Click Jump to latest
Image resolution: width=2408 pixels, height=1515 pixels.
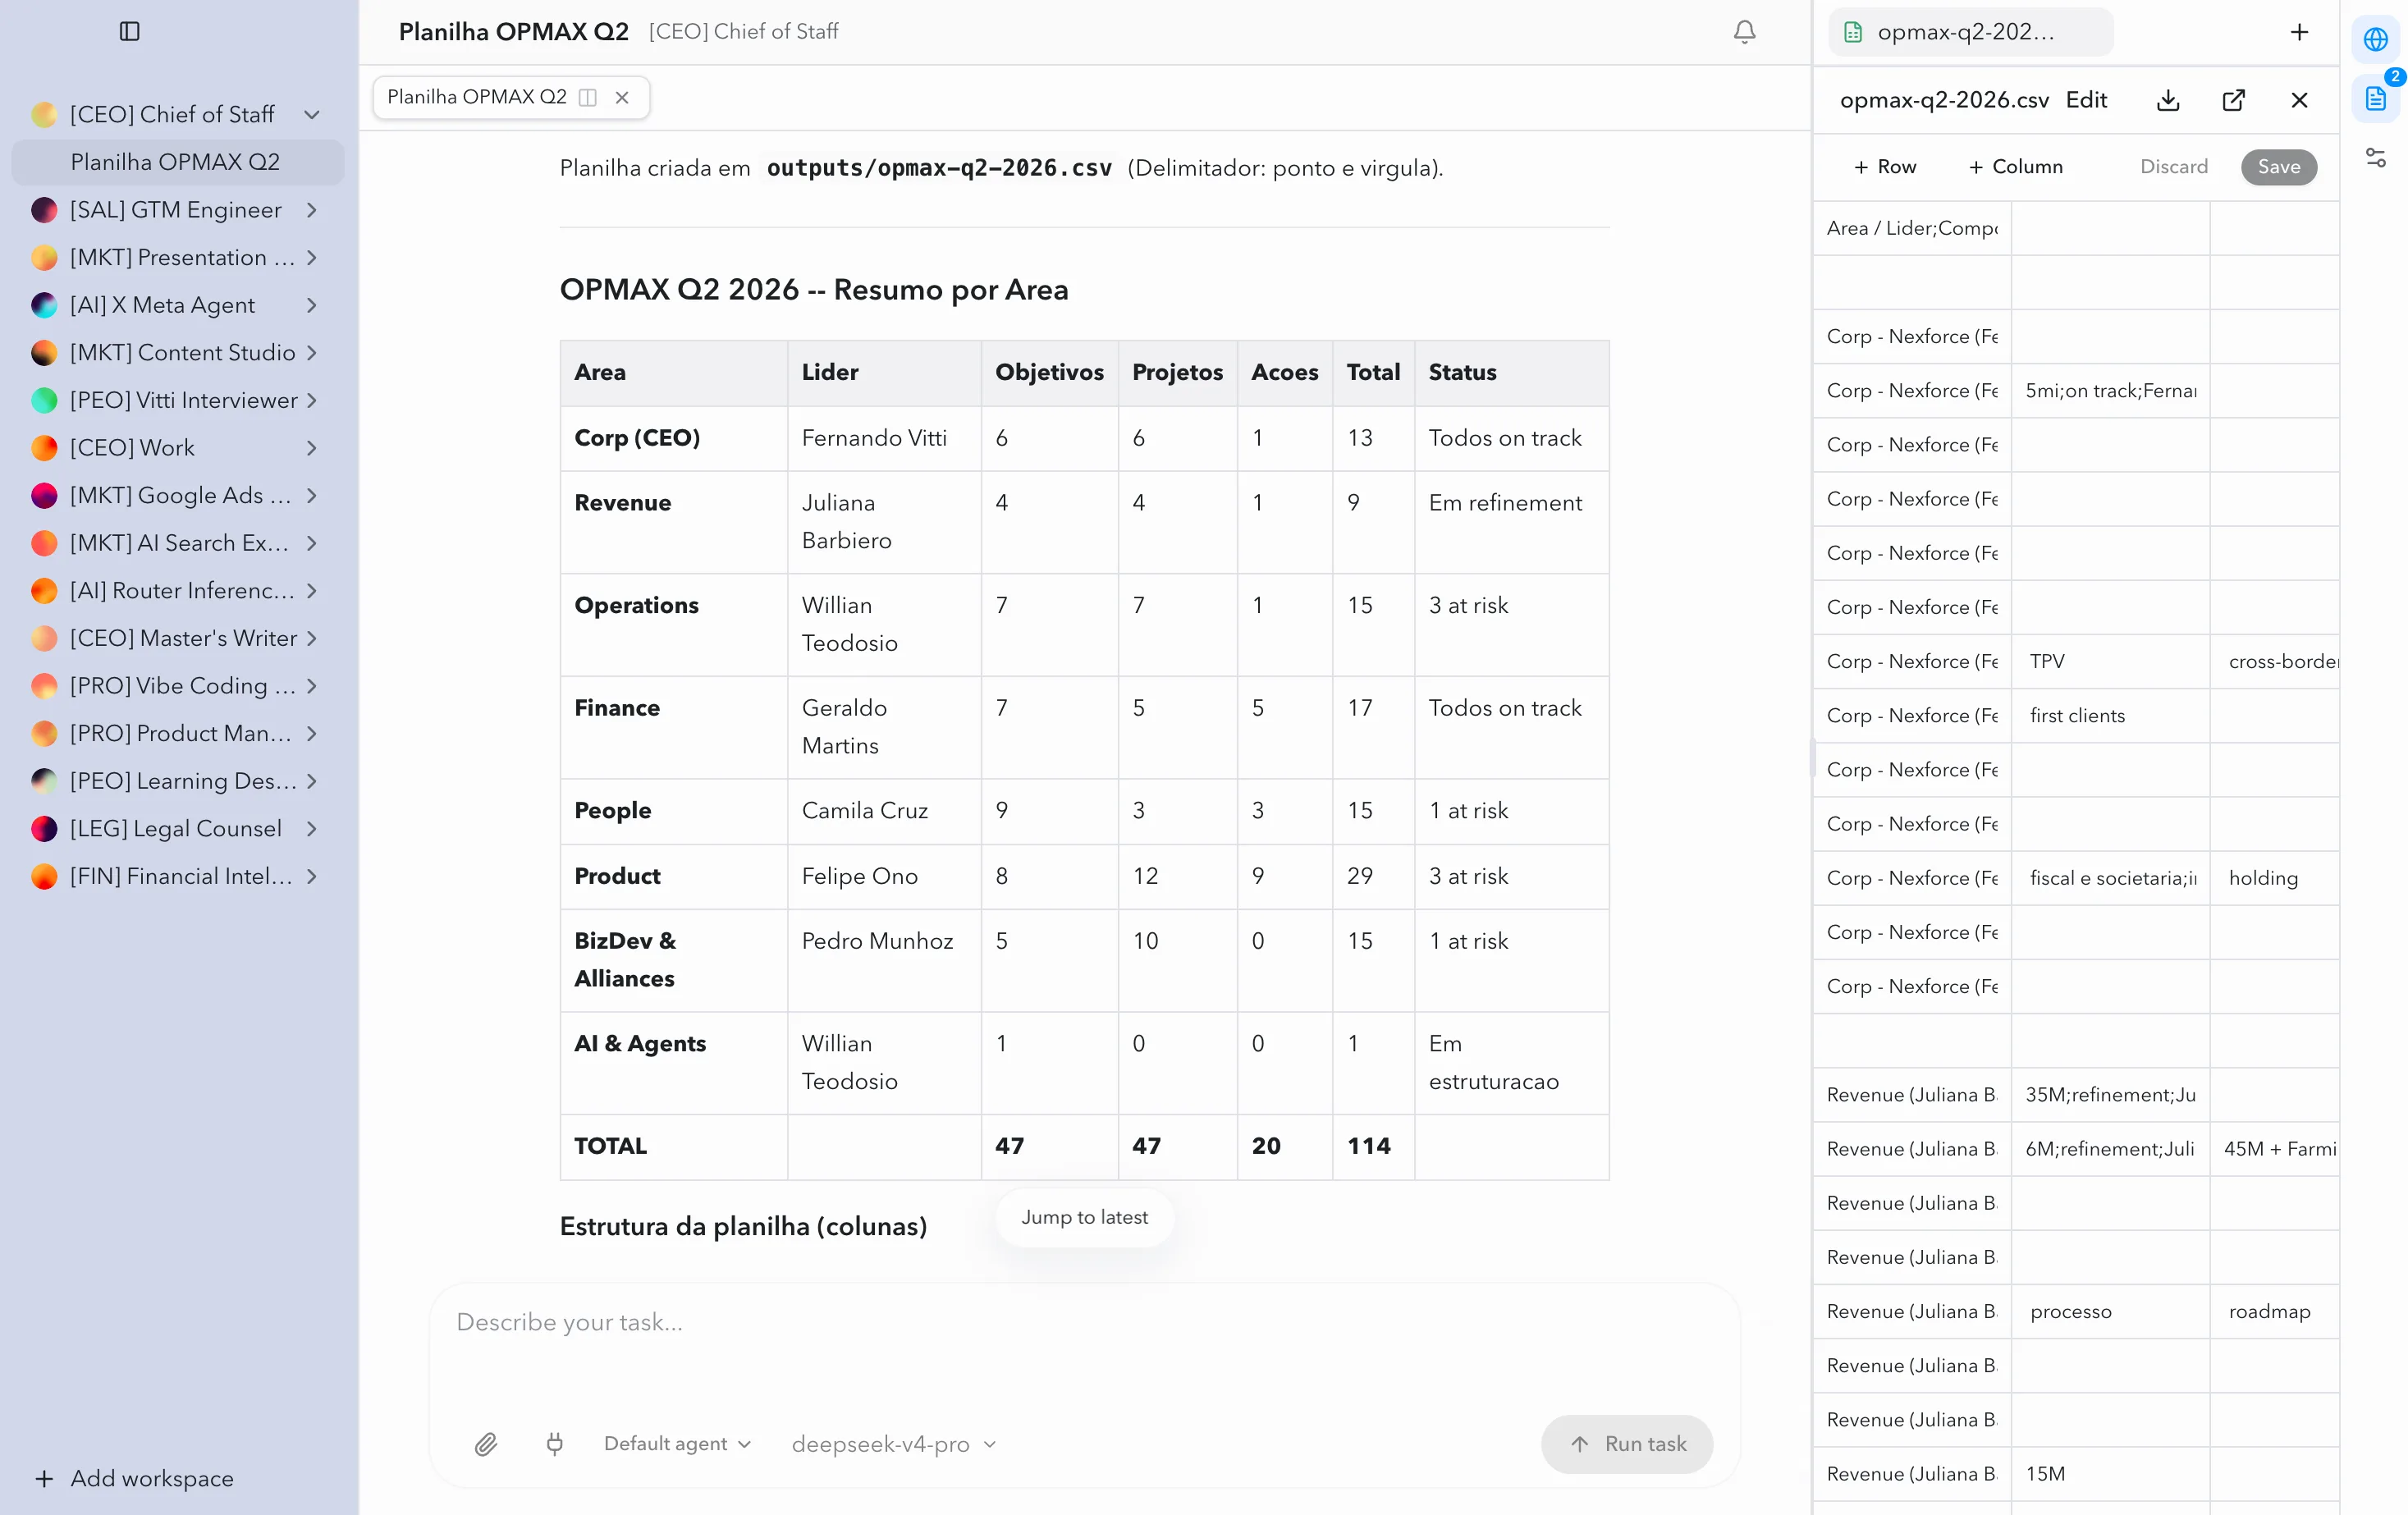coord(1084,1217)
